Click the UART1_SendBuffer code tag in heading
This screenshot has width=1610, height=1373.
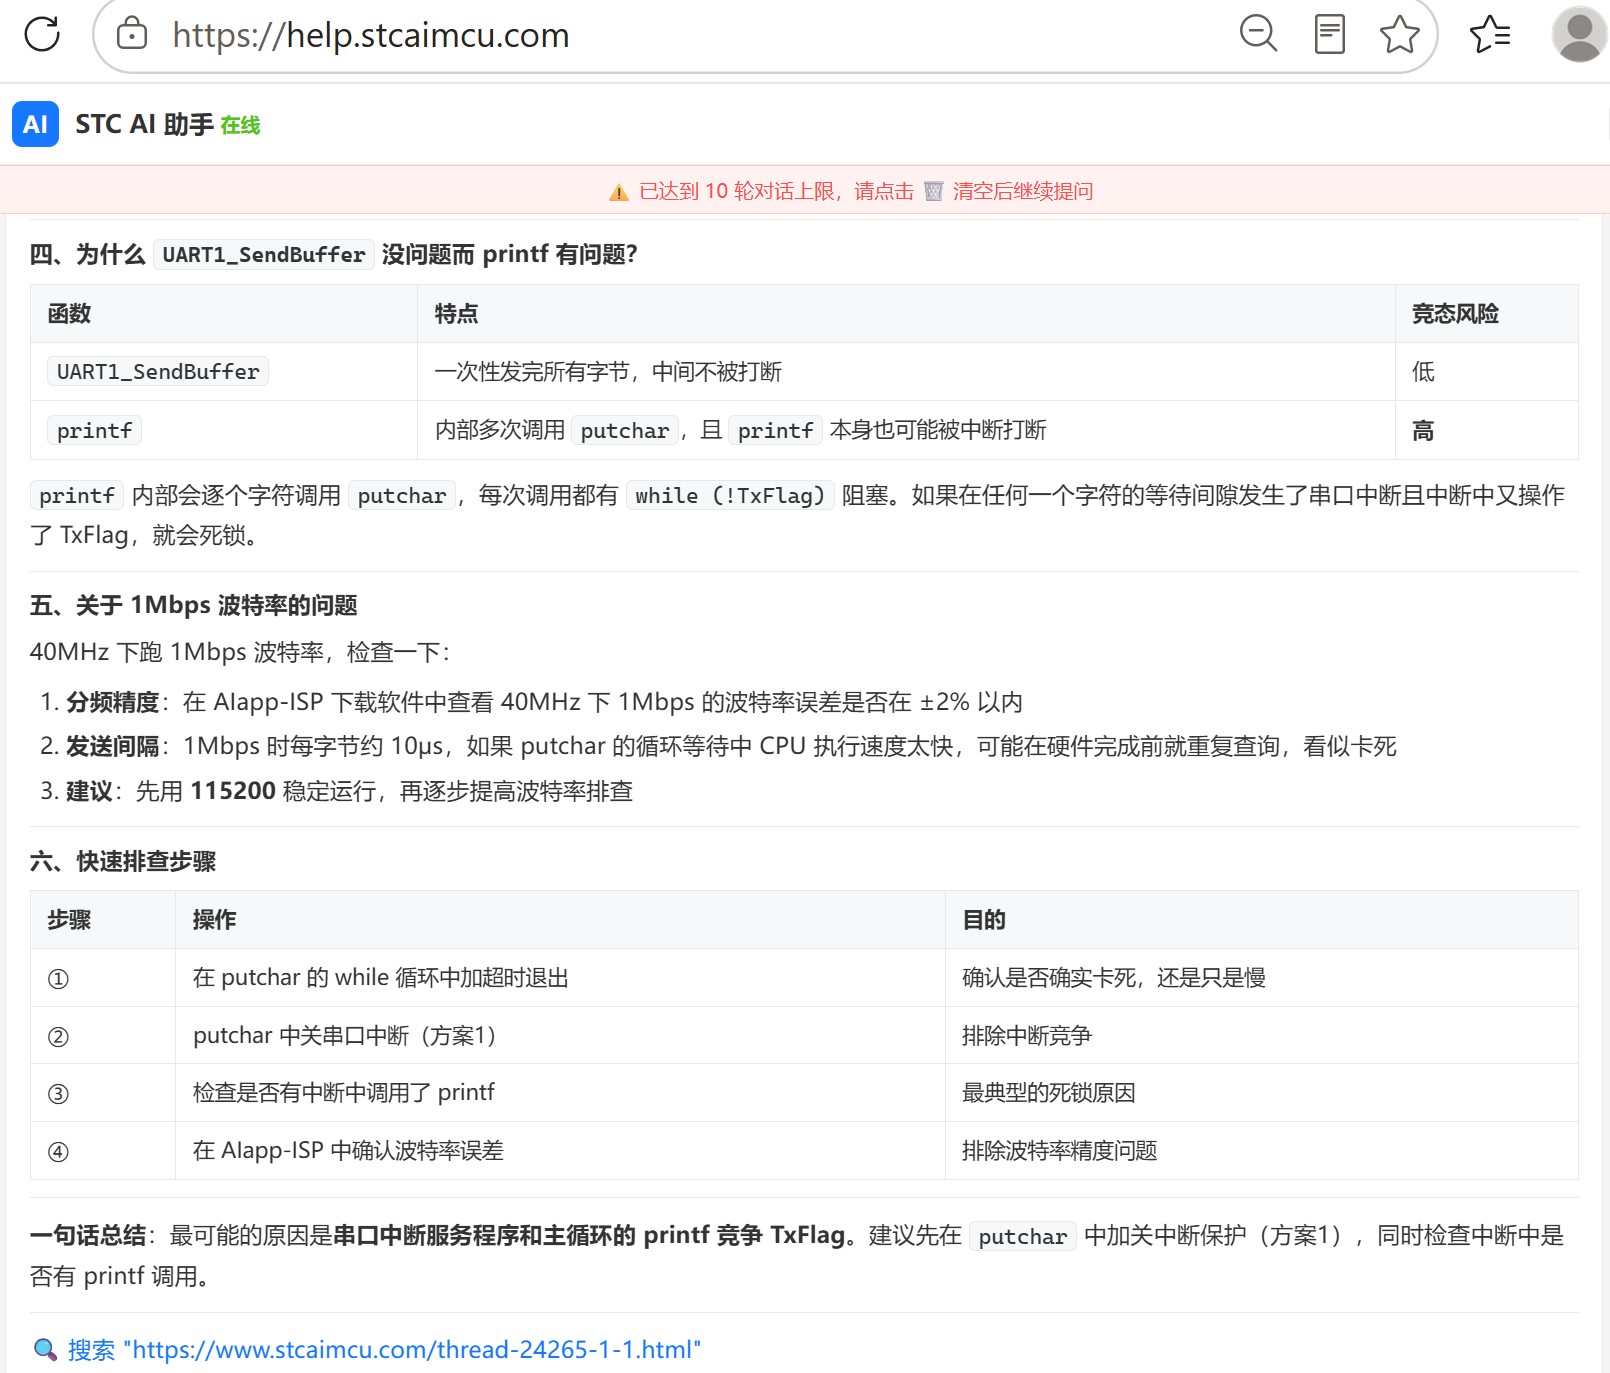click(264, 255)
